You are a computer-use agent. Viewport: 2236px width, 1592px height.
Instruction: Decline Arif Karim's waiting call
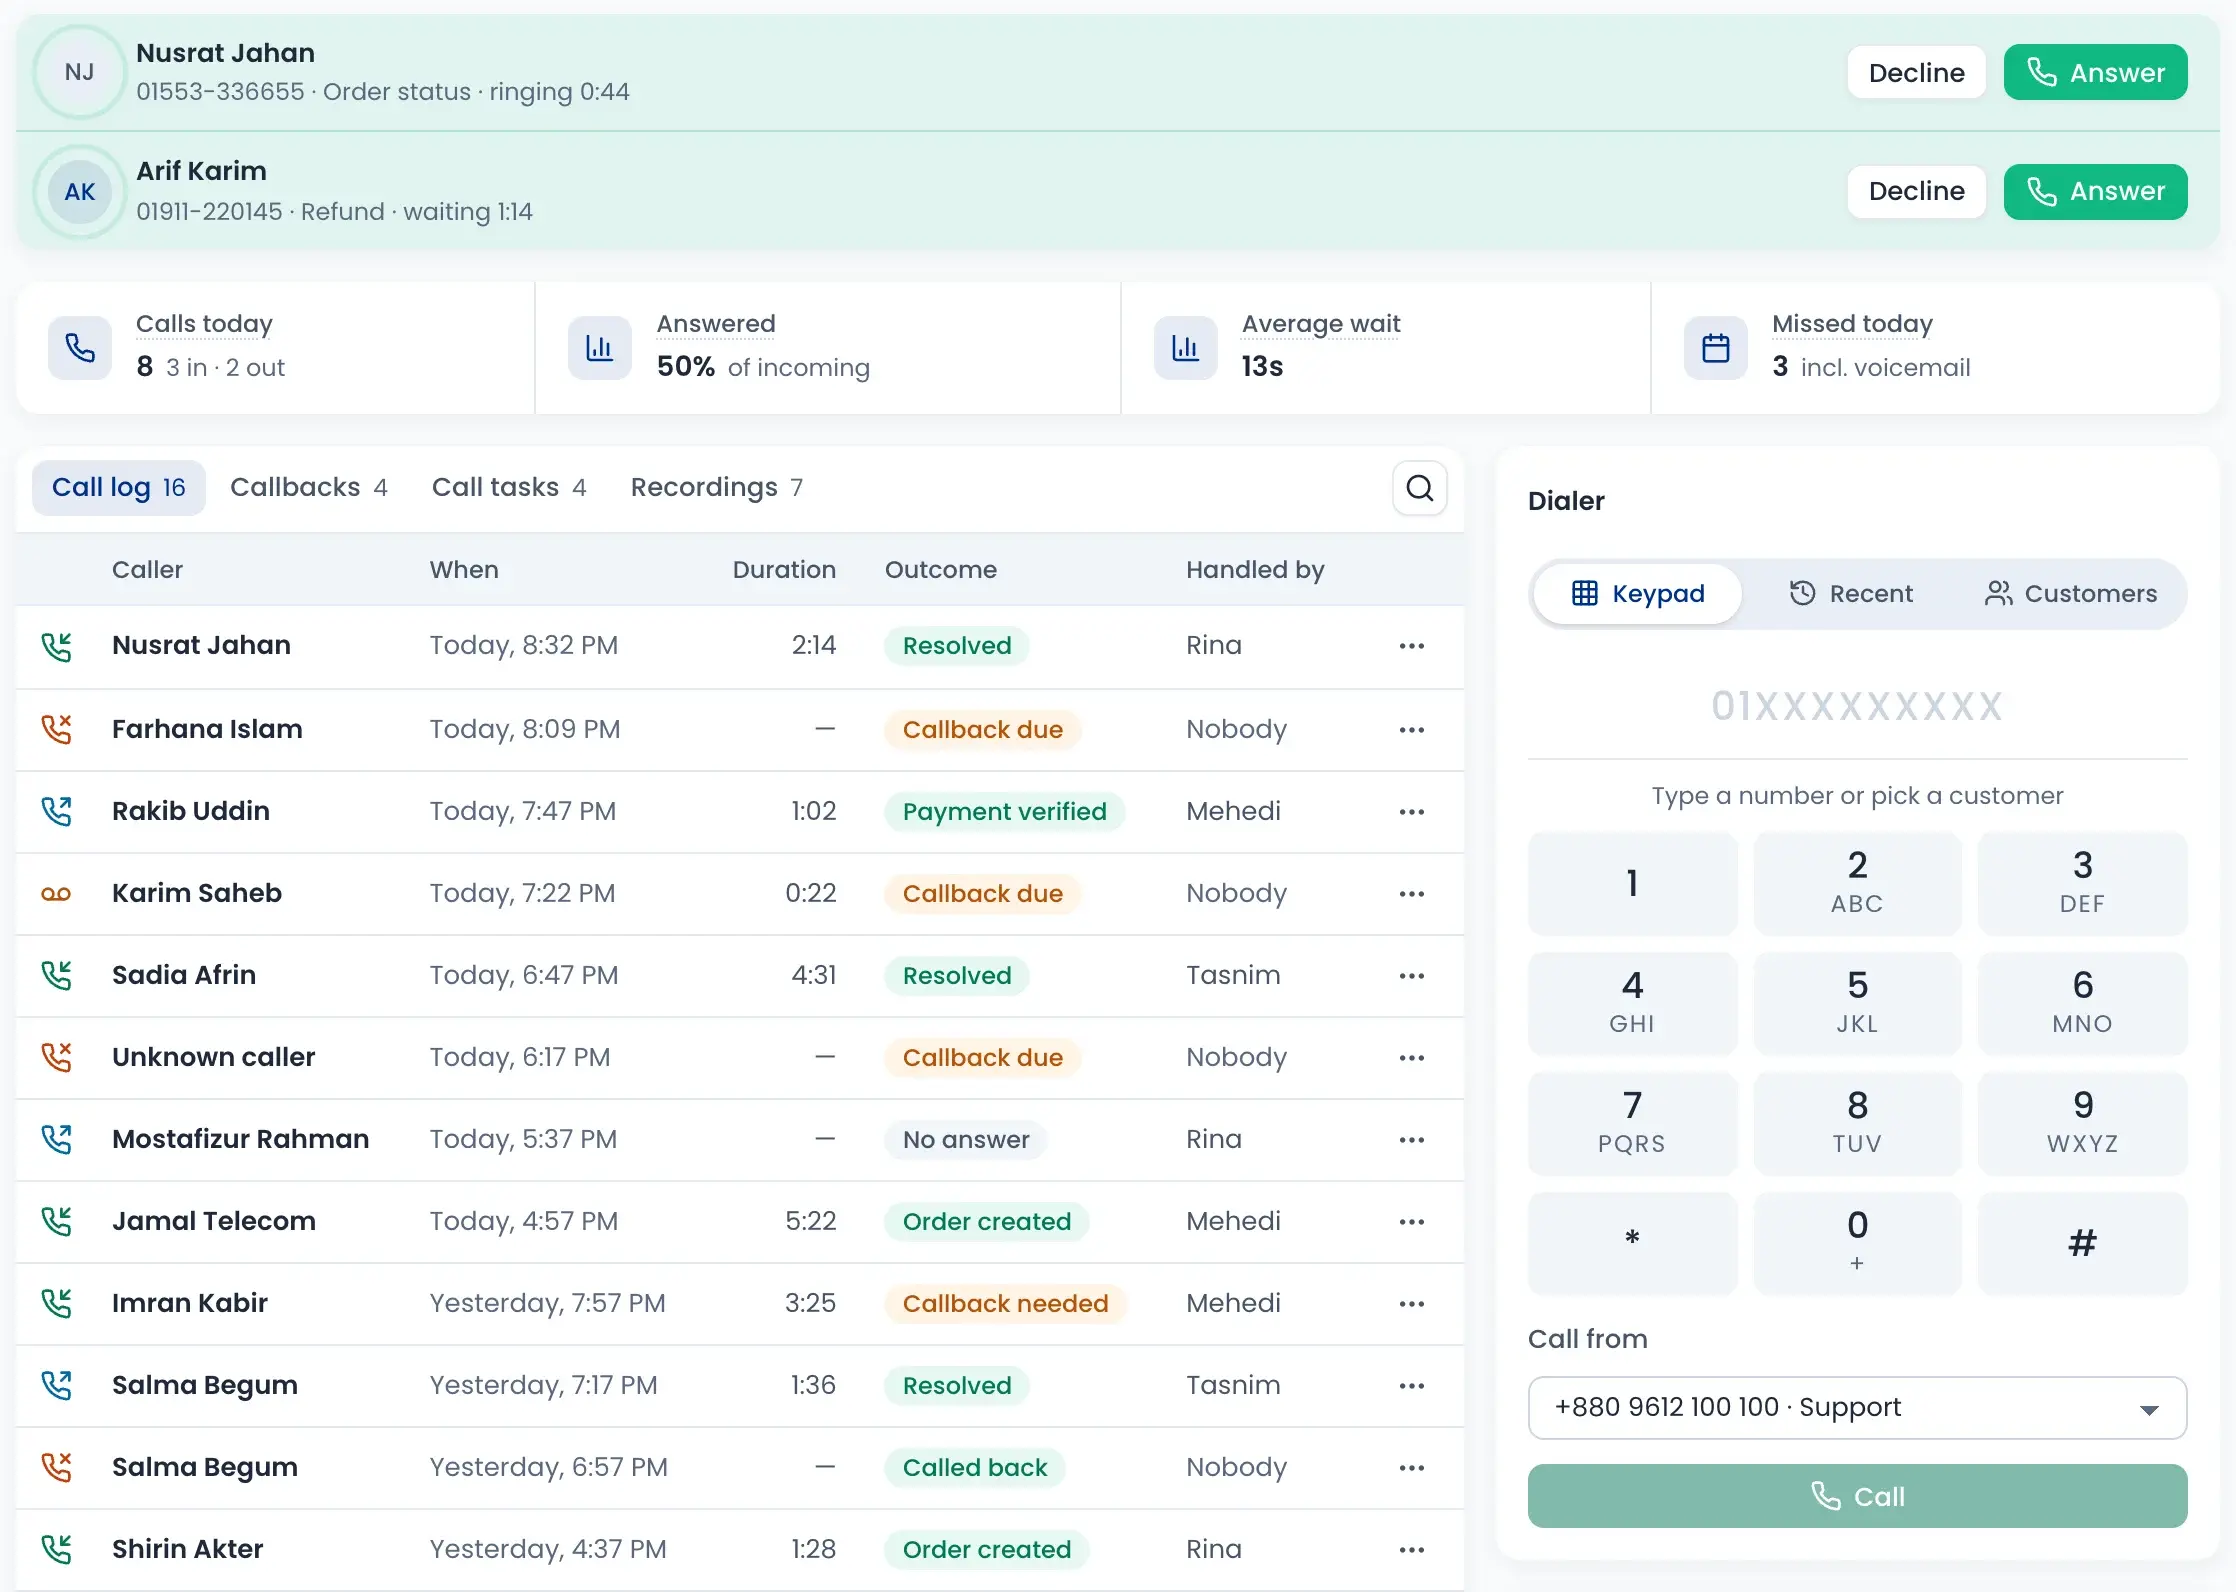click(x=1916, y=192)
